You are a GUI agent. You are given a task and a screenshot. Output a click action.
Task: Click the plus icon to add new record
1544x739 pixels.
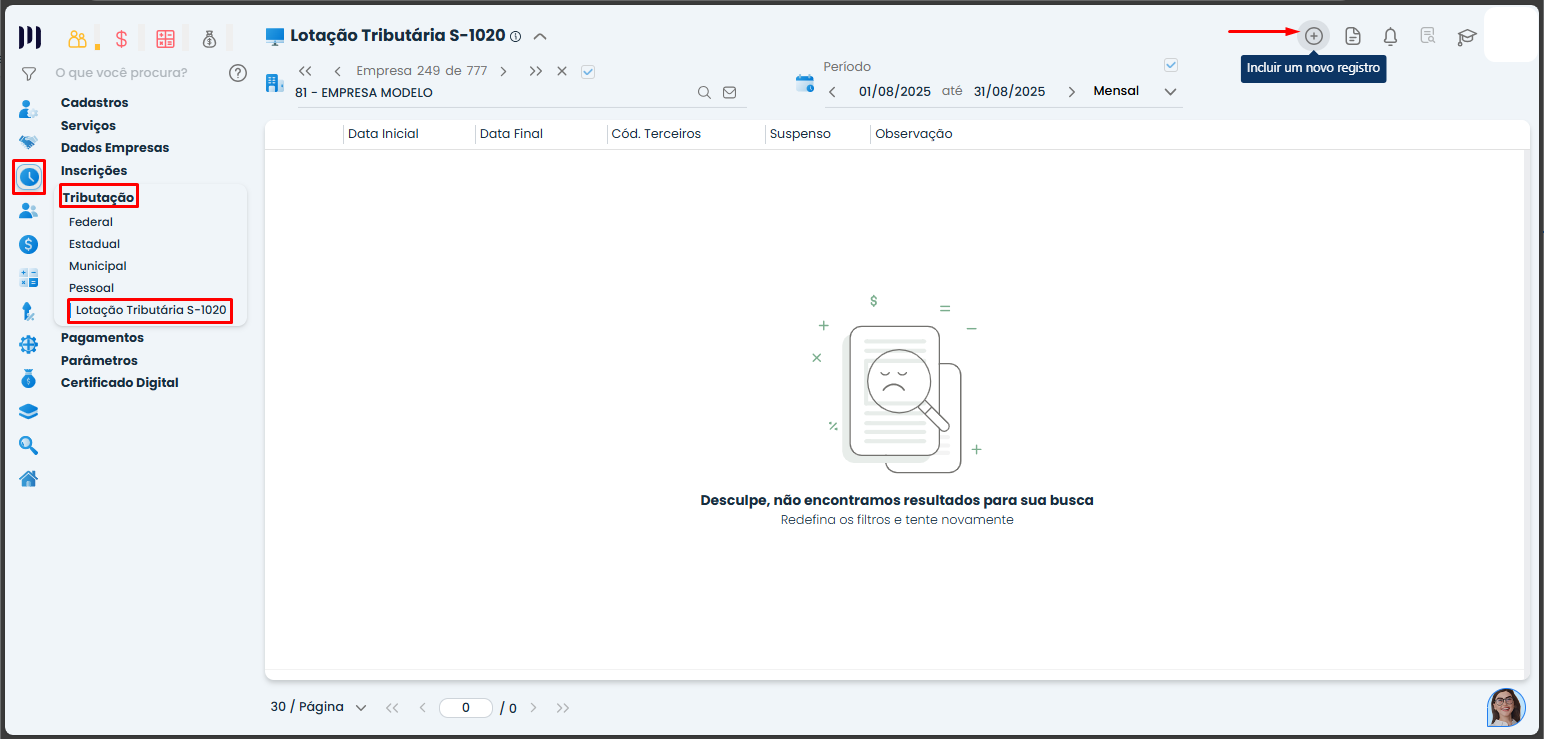coord(1314,36)
